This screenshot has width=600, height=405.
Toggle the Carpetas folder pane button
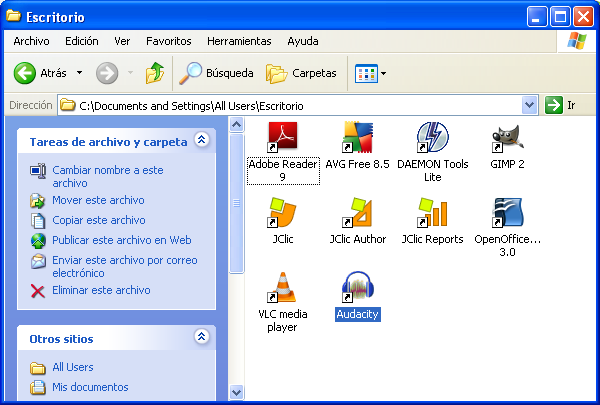(301, 73)
